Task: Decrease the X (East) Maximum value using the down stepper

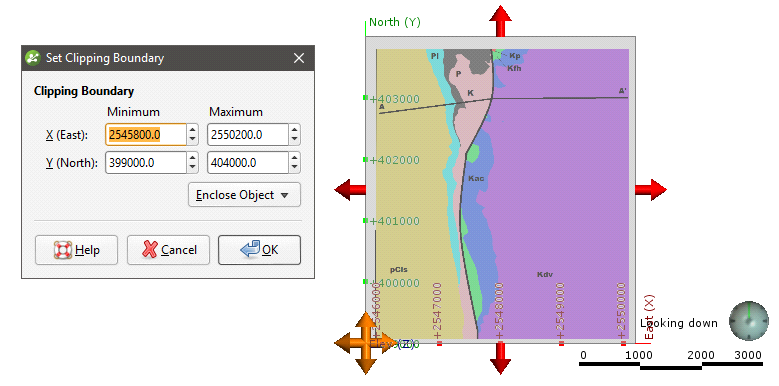Action: point(295,140)
